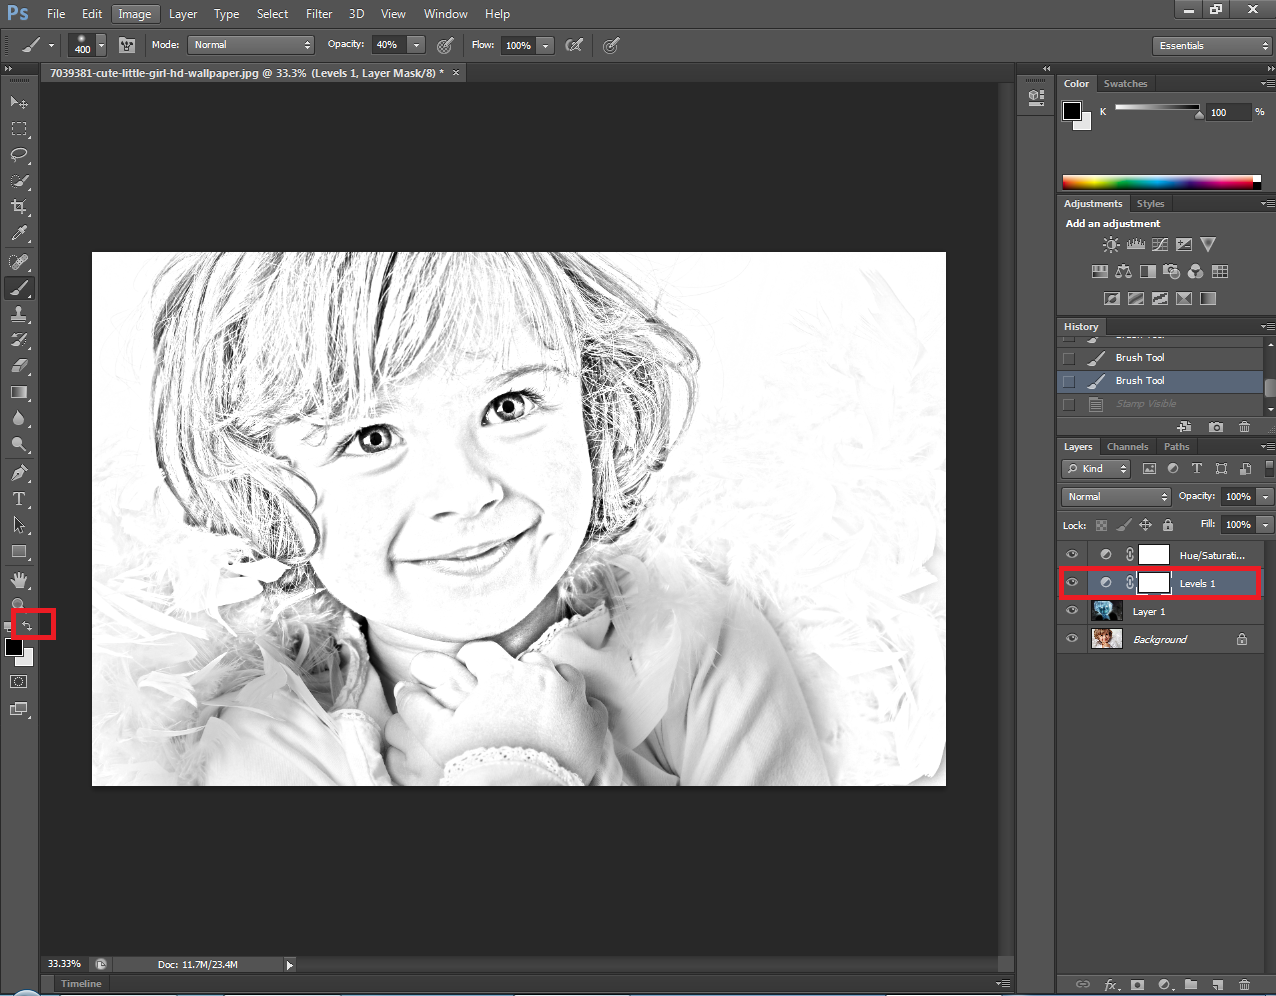
Task: Hide the Background layer
Action: (1072, 639)
